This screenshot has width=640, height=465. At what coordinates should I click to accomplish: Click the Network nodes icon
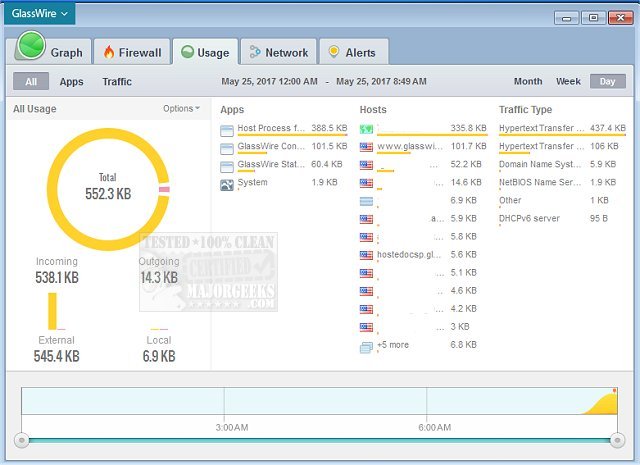coord(255,52)
